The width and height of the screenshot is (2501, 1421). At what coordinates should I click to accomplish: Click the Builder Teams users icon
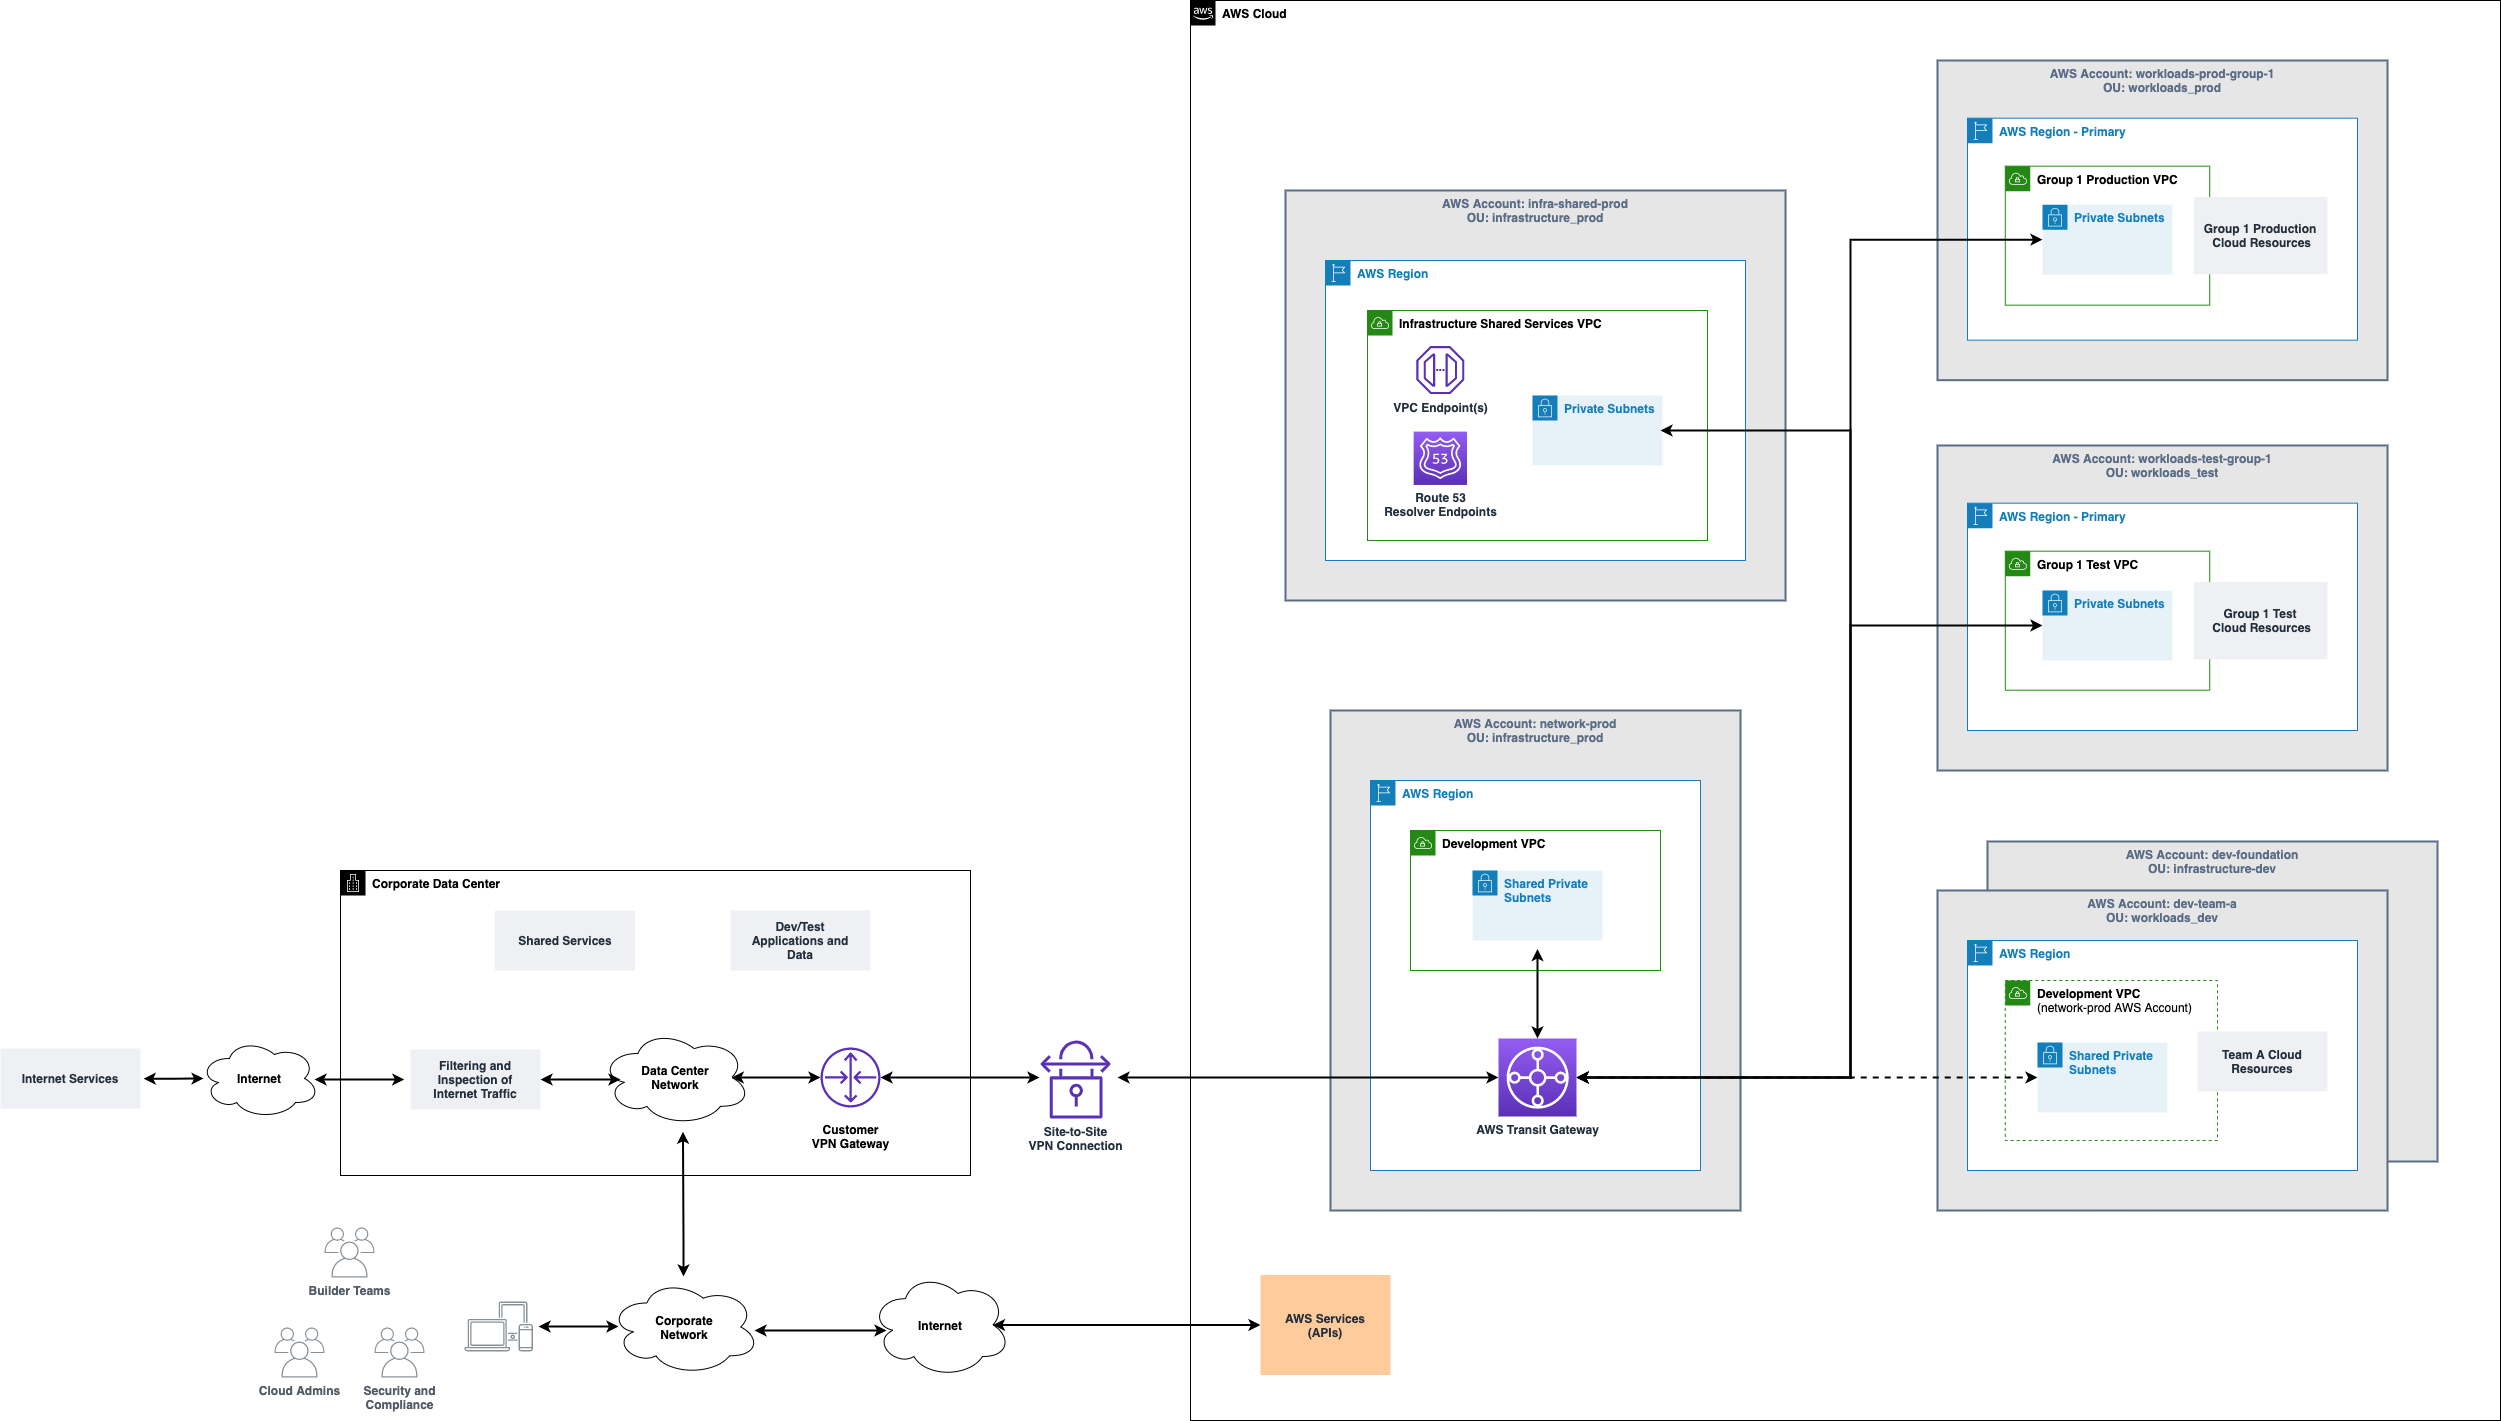(349, 1252)
